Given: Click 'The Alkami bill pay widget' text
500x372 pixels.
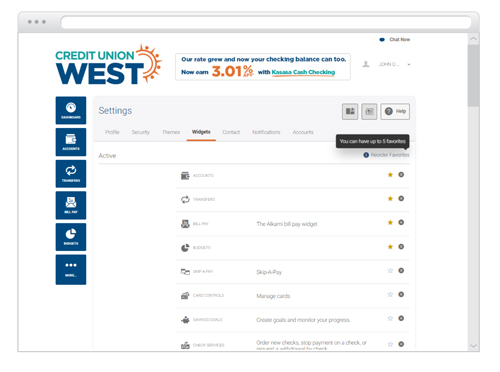Looking at the screenshot, I should pos(287,224).
